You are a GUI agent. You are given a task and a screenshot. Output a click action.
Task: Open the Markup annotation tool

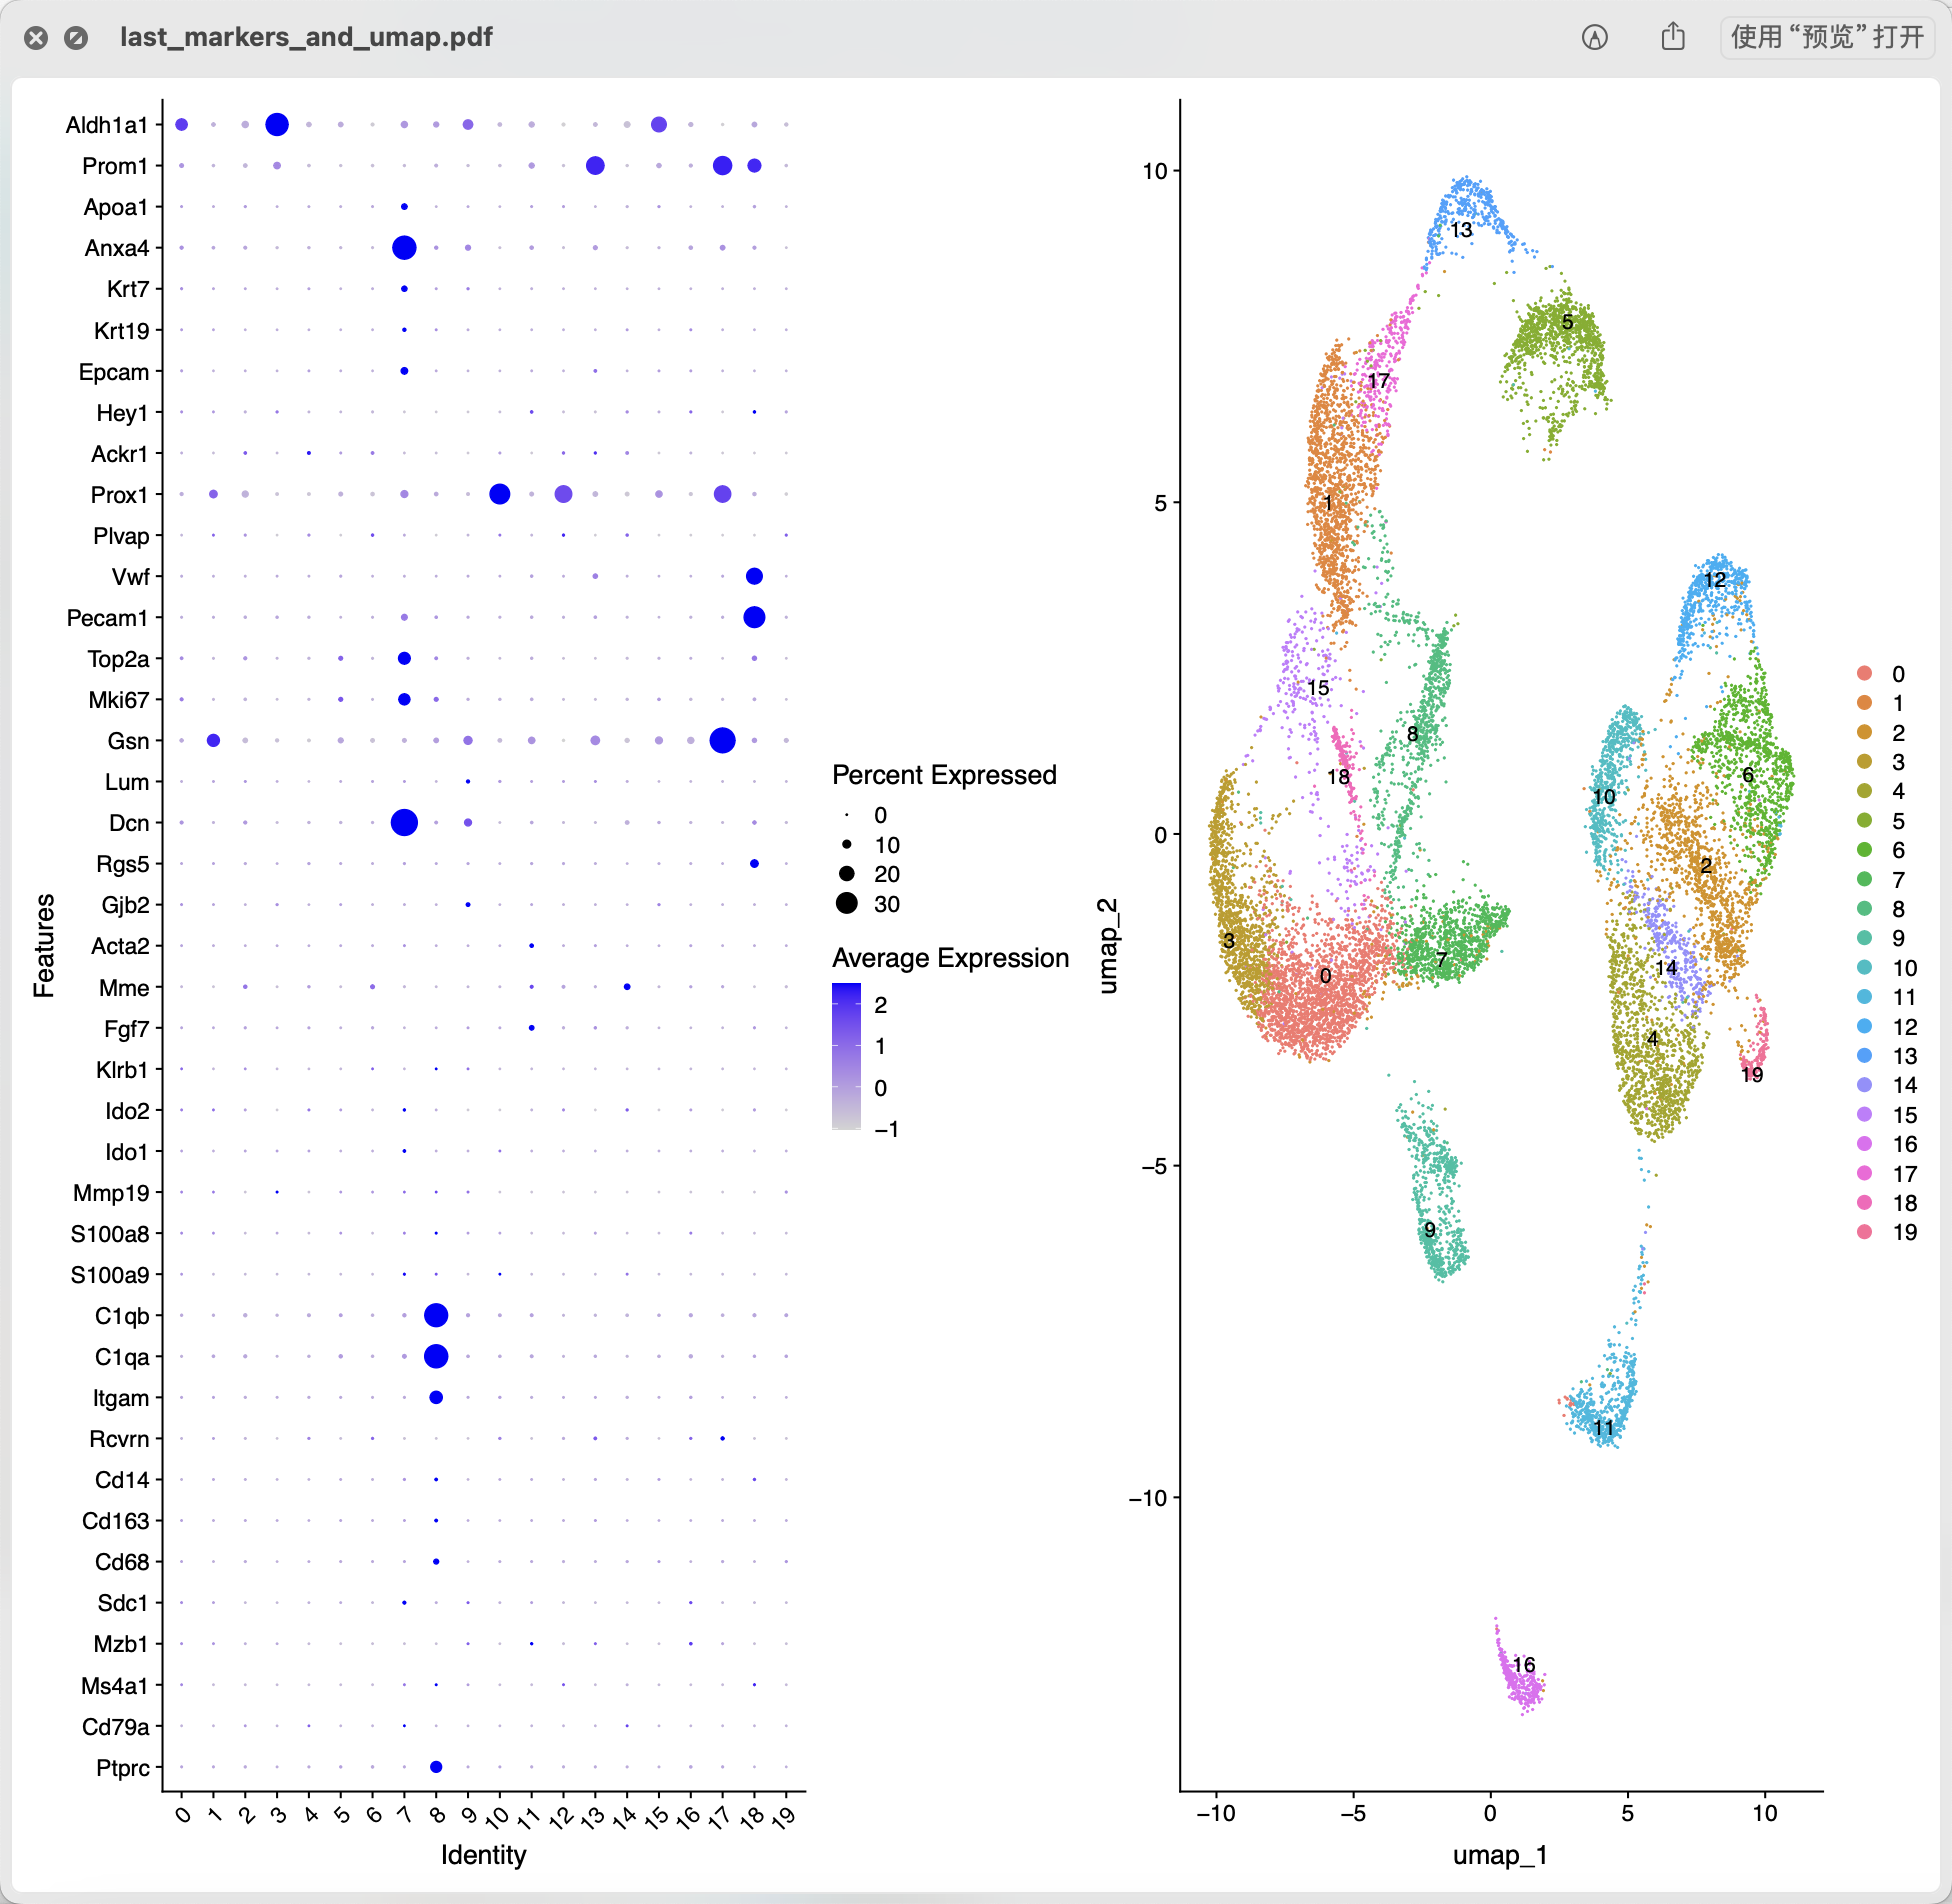point(1595,38)
